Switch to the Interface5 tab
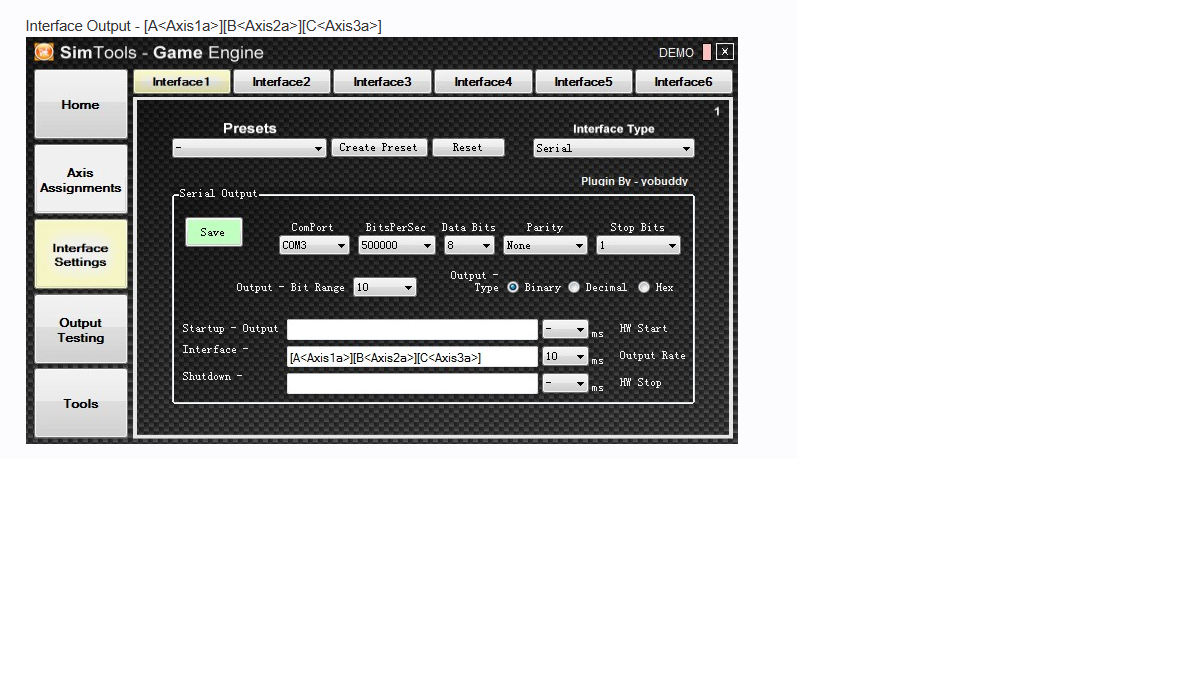The image size is (1200, 684). tap(583, 82)
